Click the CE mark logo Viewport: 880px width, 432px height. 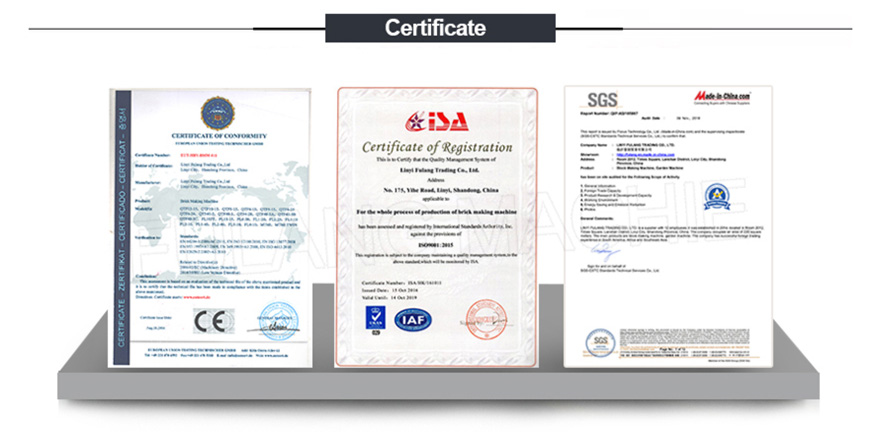[214, 321]
